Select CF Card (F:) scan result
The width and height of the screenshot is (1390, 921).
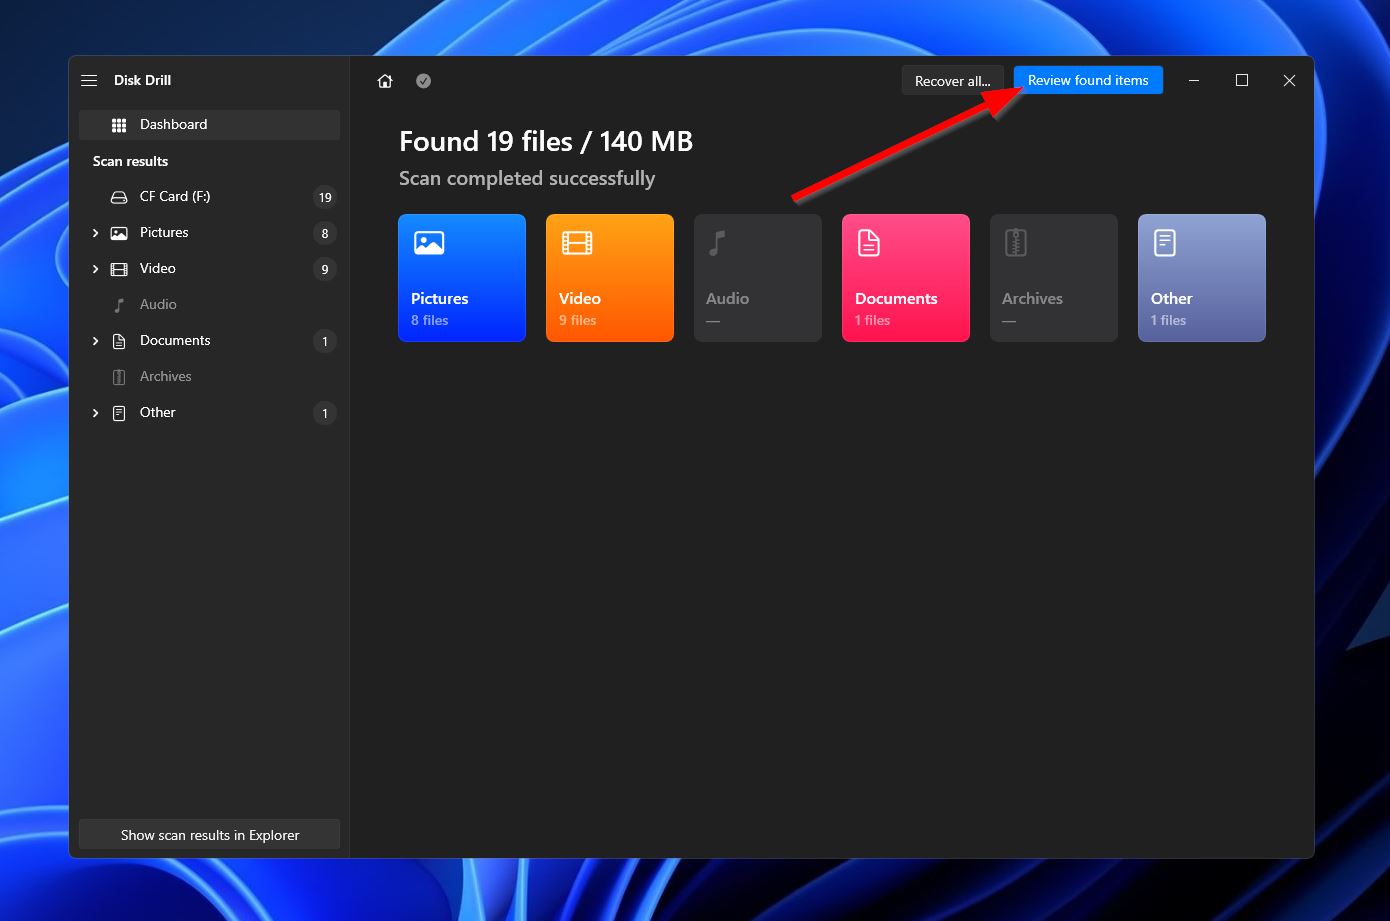coord(210,197)
